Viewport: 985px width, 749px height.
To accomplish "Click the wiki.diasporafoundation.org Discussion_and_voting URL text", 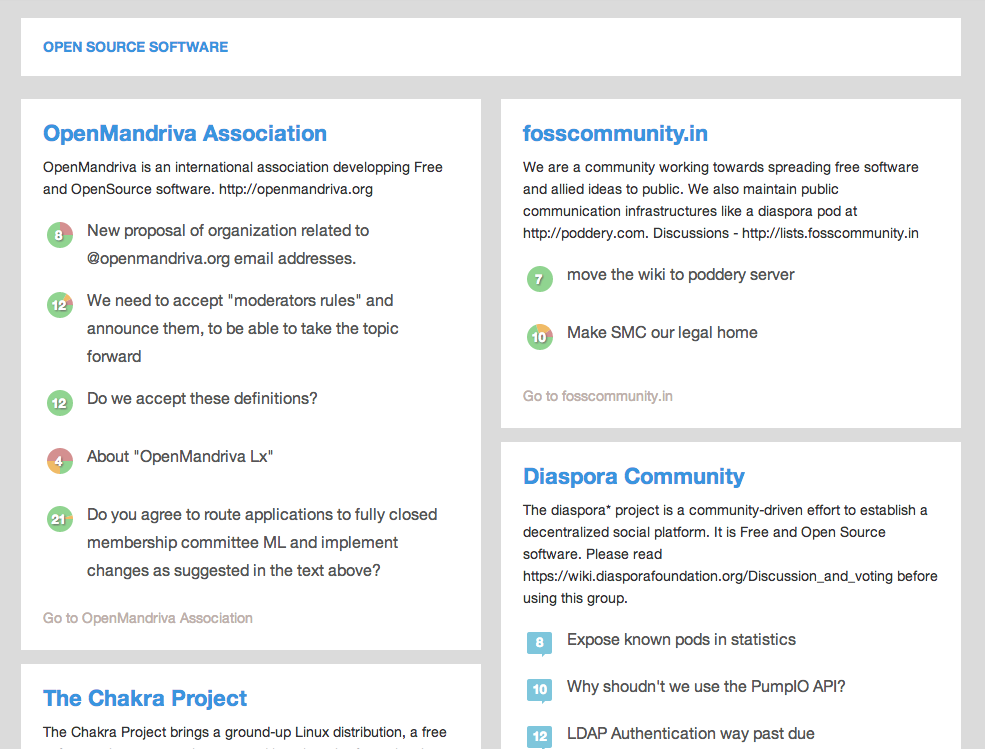I will click(709, 576).
